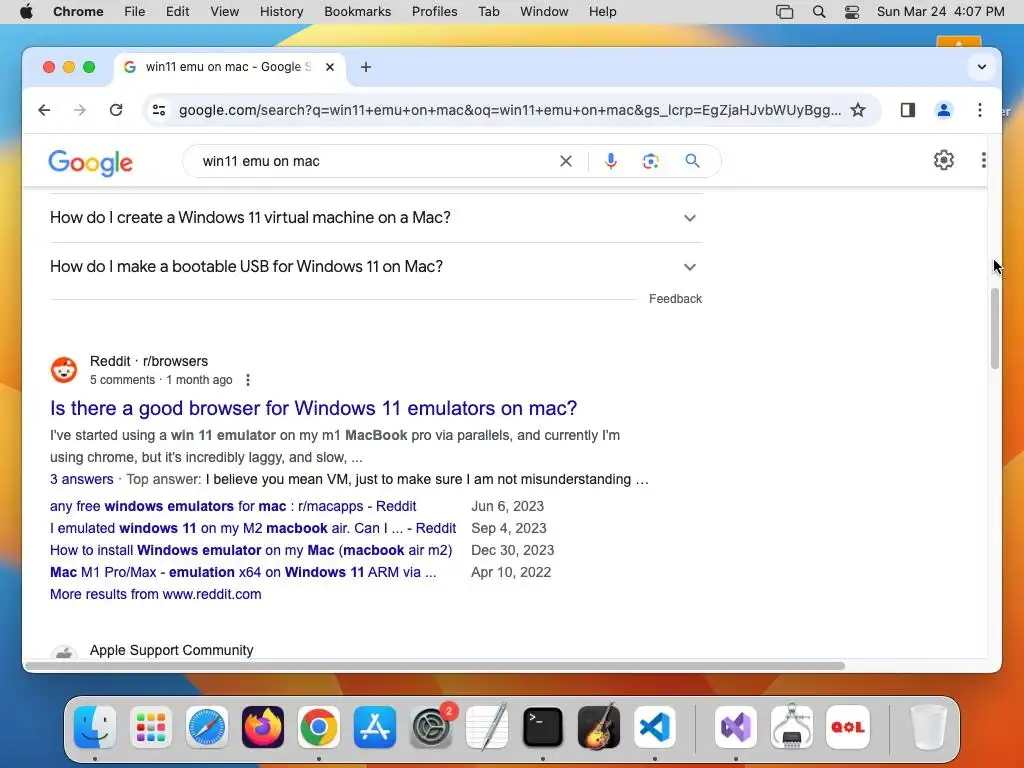Bookmark this page with the star icon
The image size is (1024, 768).
click(x=858, y=110)
